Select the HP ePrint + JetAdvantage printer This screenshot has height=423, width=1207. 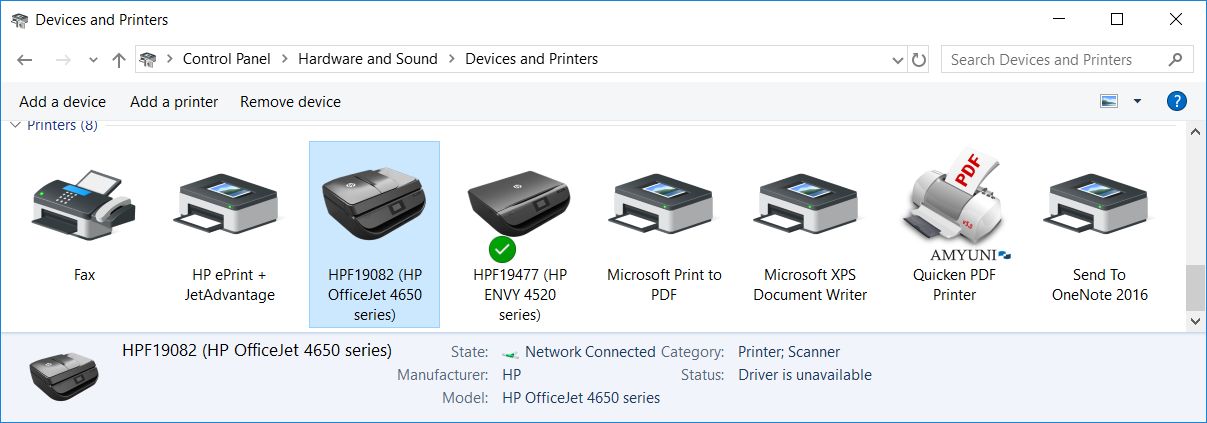coord(229,205)
